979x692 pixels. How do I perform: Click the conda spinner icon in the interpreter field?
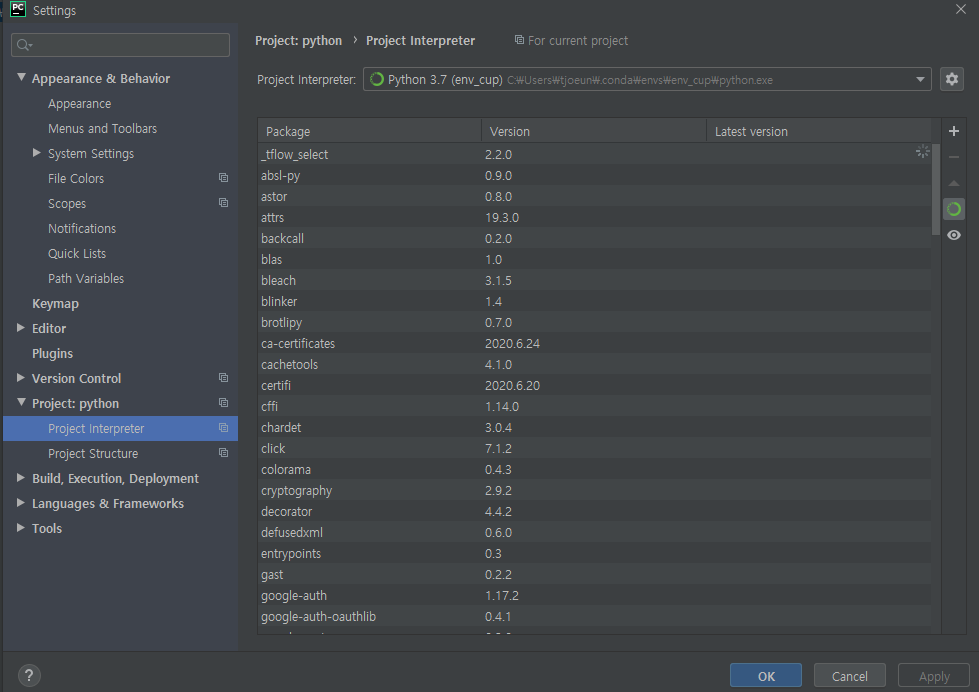point(376,79)
